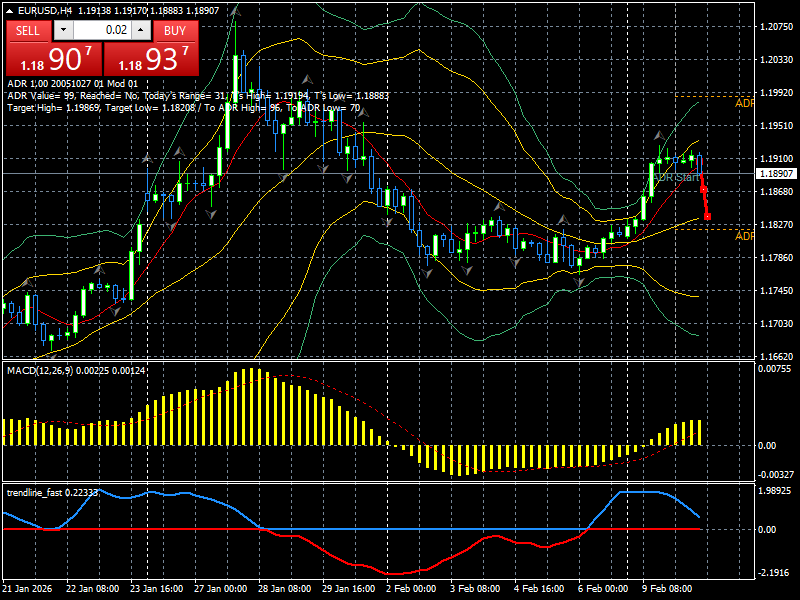Click the red SELL button
This screenshot has height=600, width=800.
coord(28,31)
